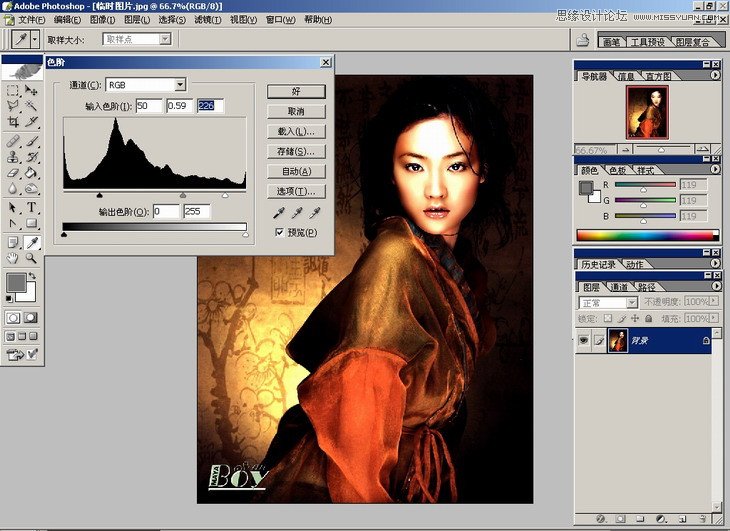Viewport: 730px width, 531px height.
Task: Open the 正常 blending mode dropdown
Action: [x=632, y=302]
